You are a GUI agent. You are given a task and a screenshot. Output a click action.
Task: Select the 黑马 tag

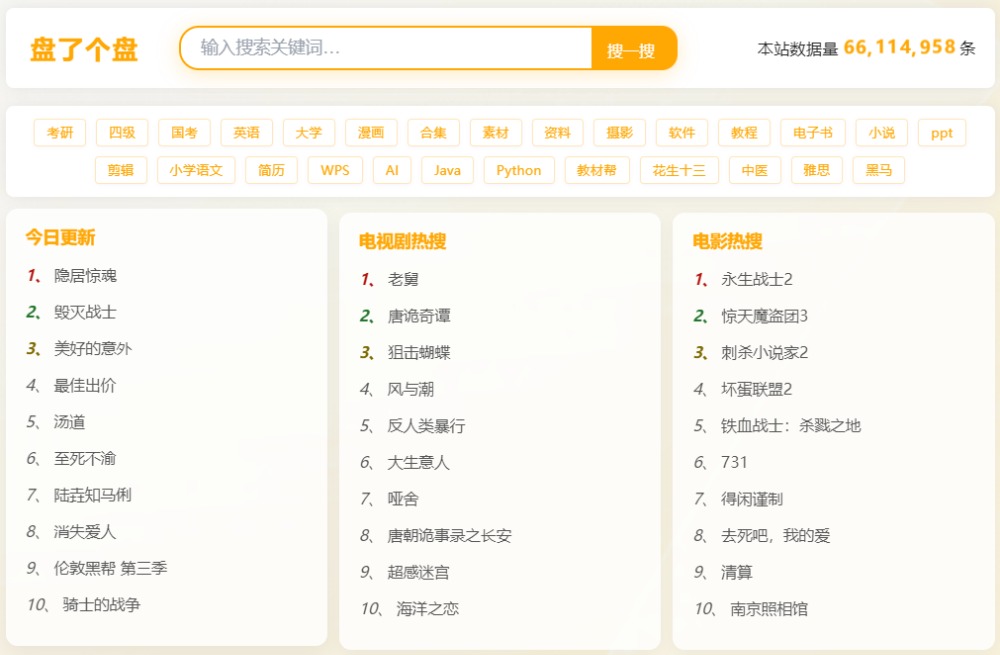pyautogui.click(x=879, y=170)
